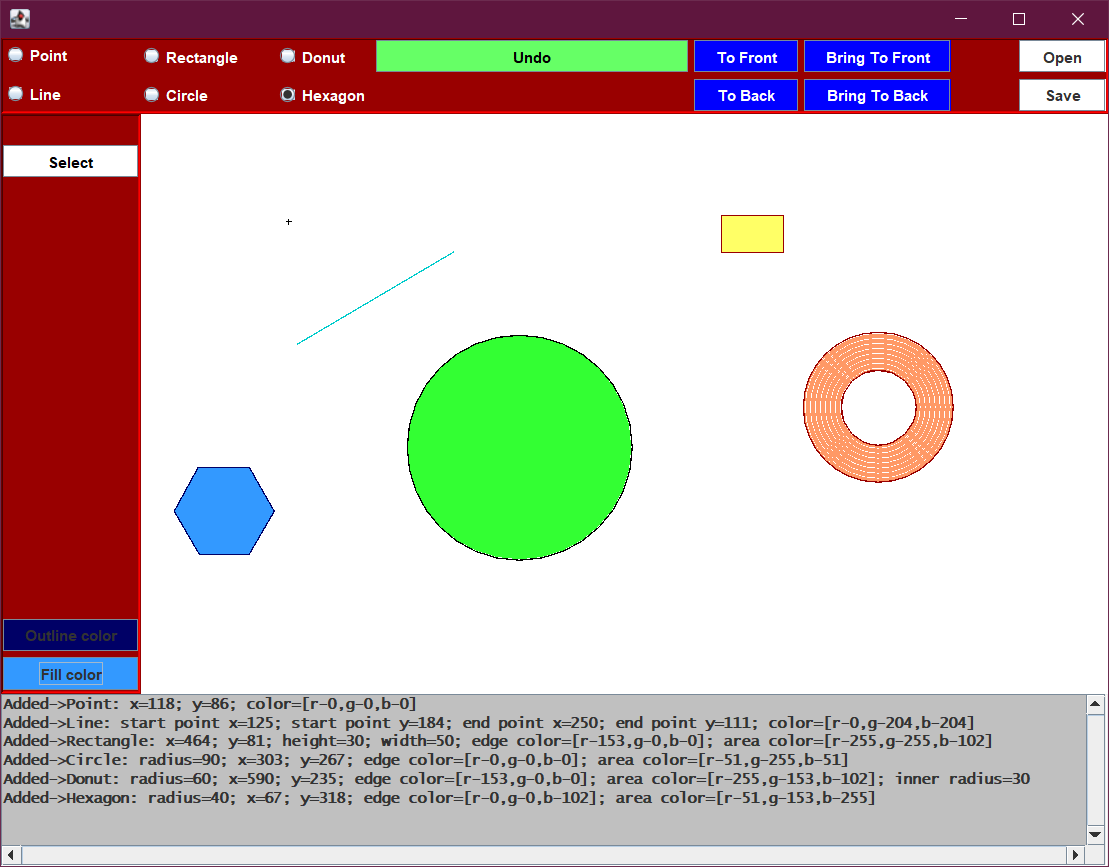Undo the last drawing action
The width and height of the screenshot is (1109, 867).
pos(531,56)
